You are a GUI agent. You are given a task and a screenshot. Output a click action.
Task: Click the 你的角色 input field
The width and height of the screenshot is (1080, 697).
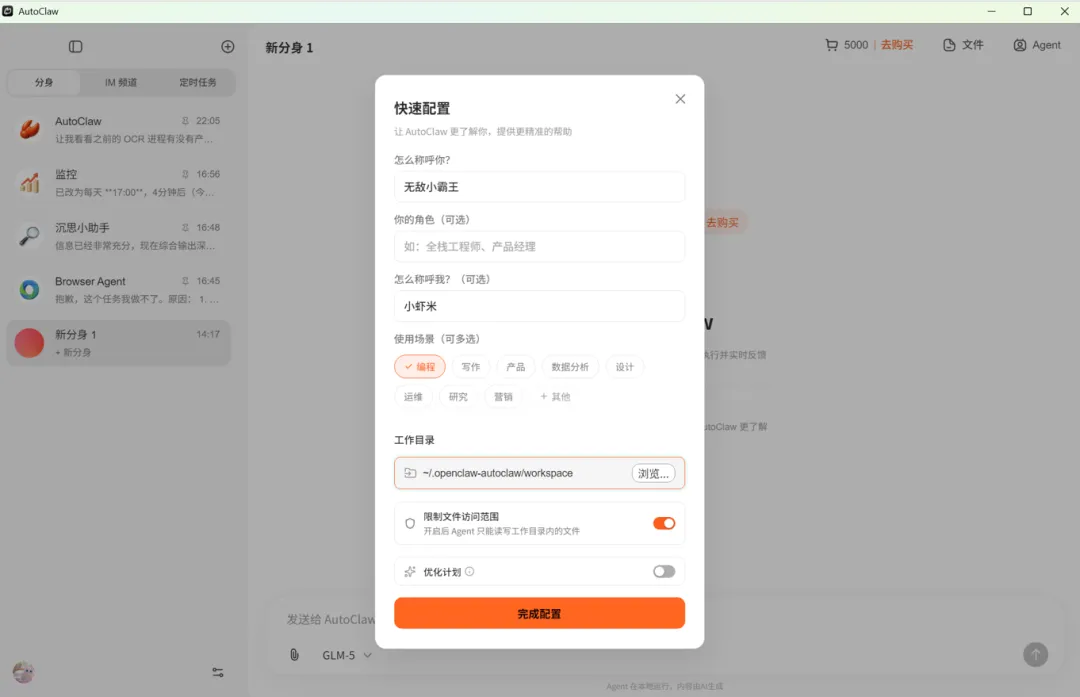pyautogui.click(x=539, y=247)
